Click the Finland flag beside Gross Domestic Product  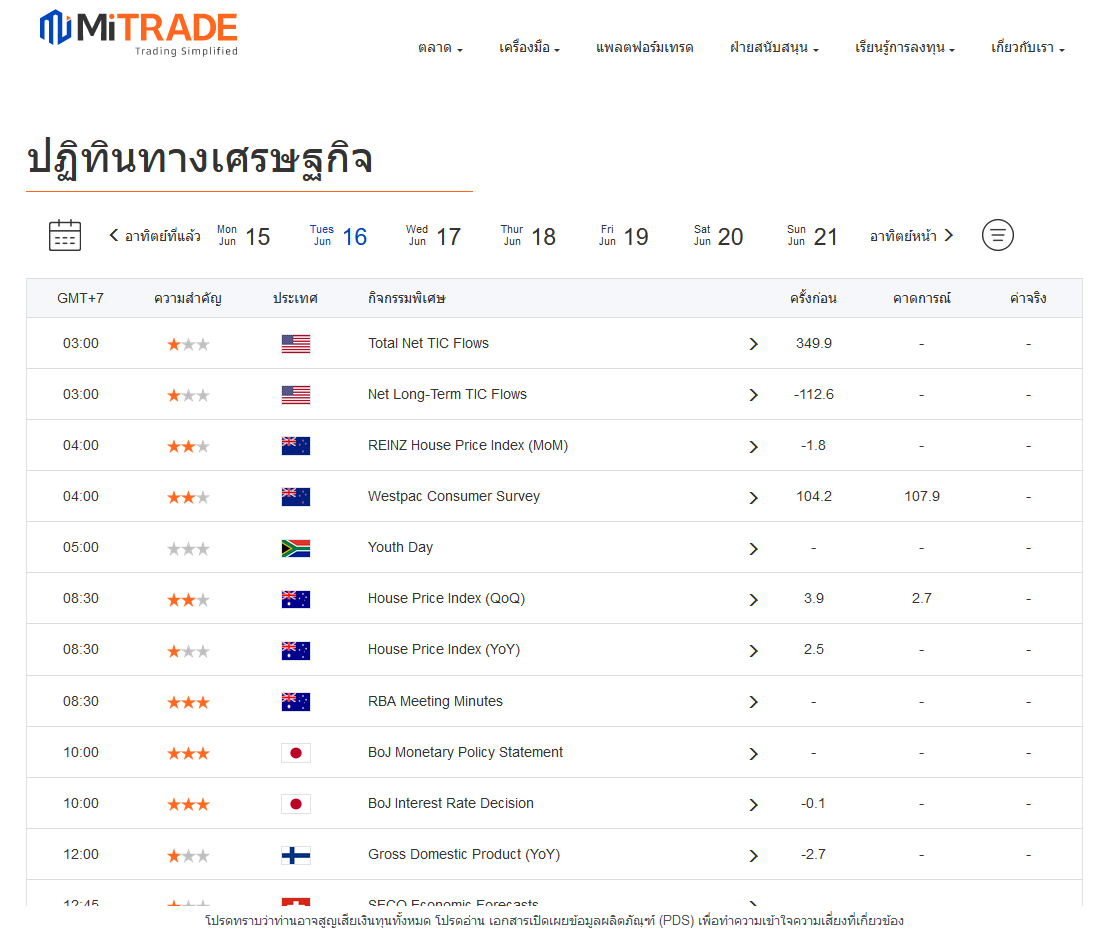pyautogui.click(x=296, y=855)
